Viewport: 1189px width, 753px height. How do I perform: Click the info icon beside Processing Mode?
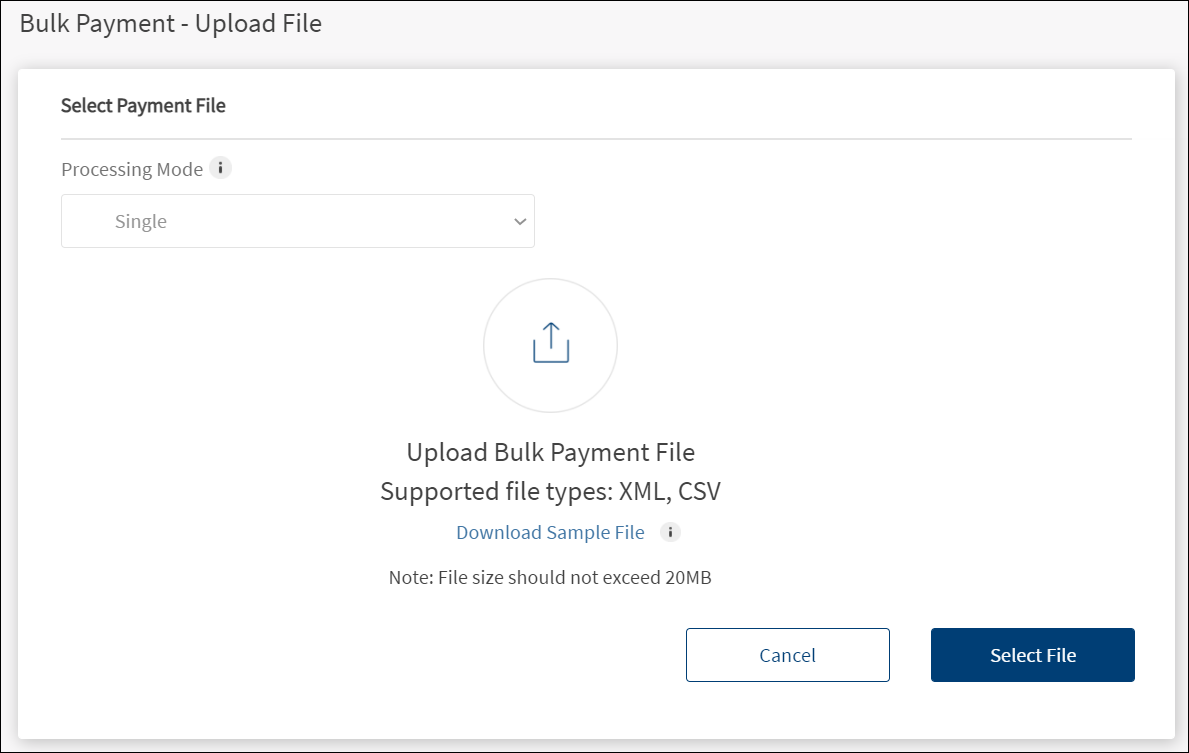tap(221, 168)
